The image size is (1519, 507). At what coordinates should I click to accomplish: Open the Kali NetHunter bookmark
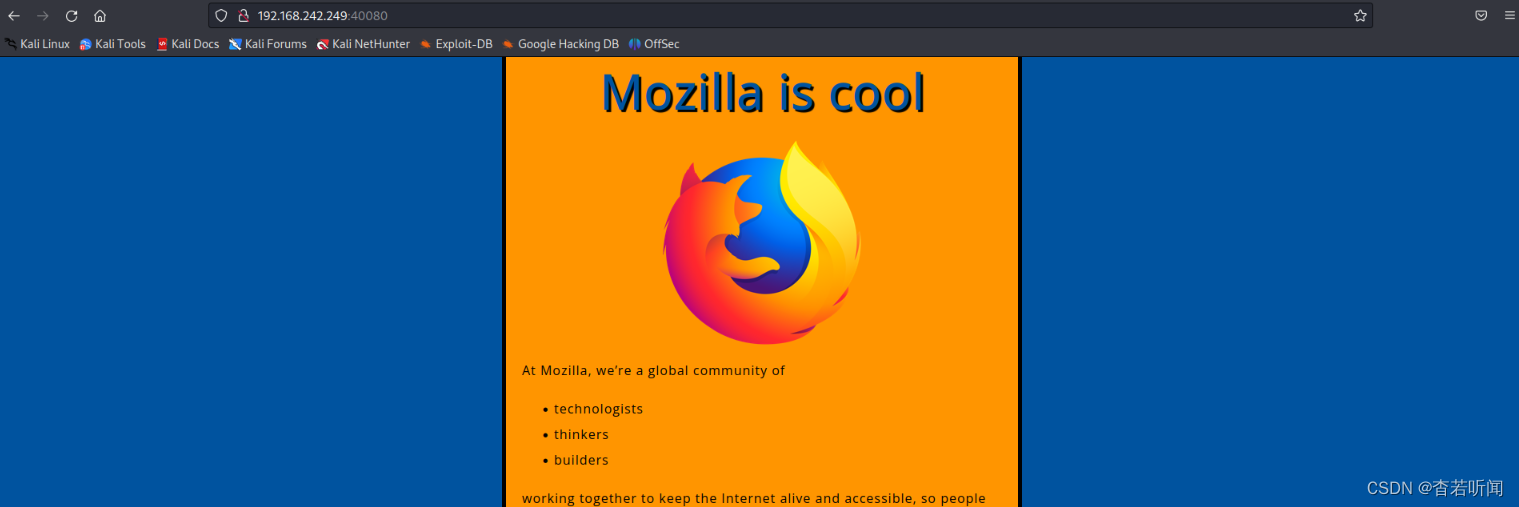(364, 44)
